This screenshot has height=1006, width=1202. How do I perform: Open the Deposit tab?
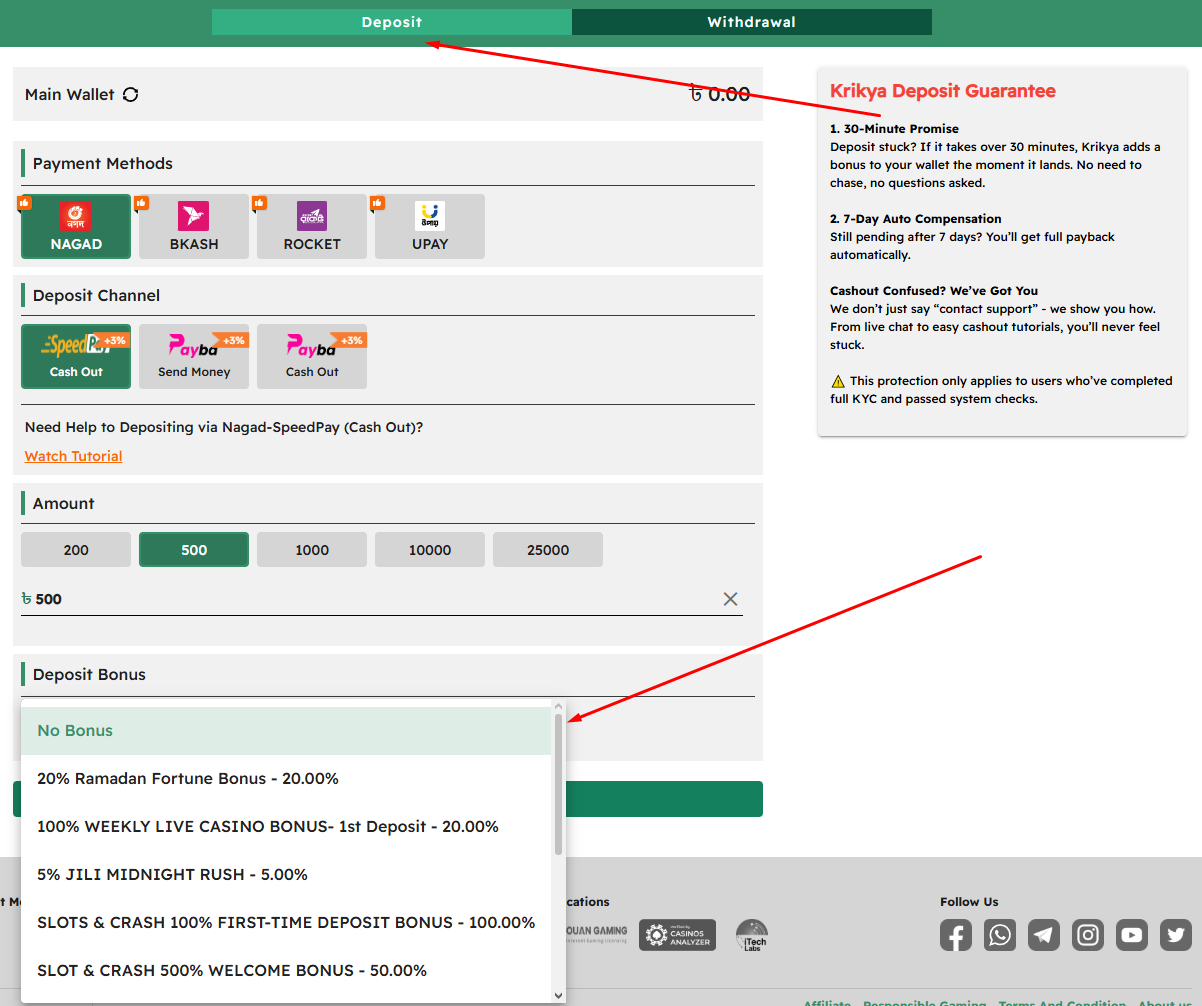[391, 22]
